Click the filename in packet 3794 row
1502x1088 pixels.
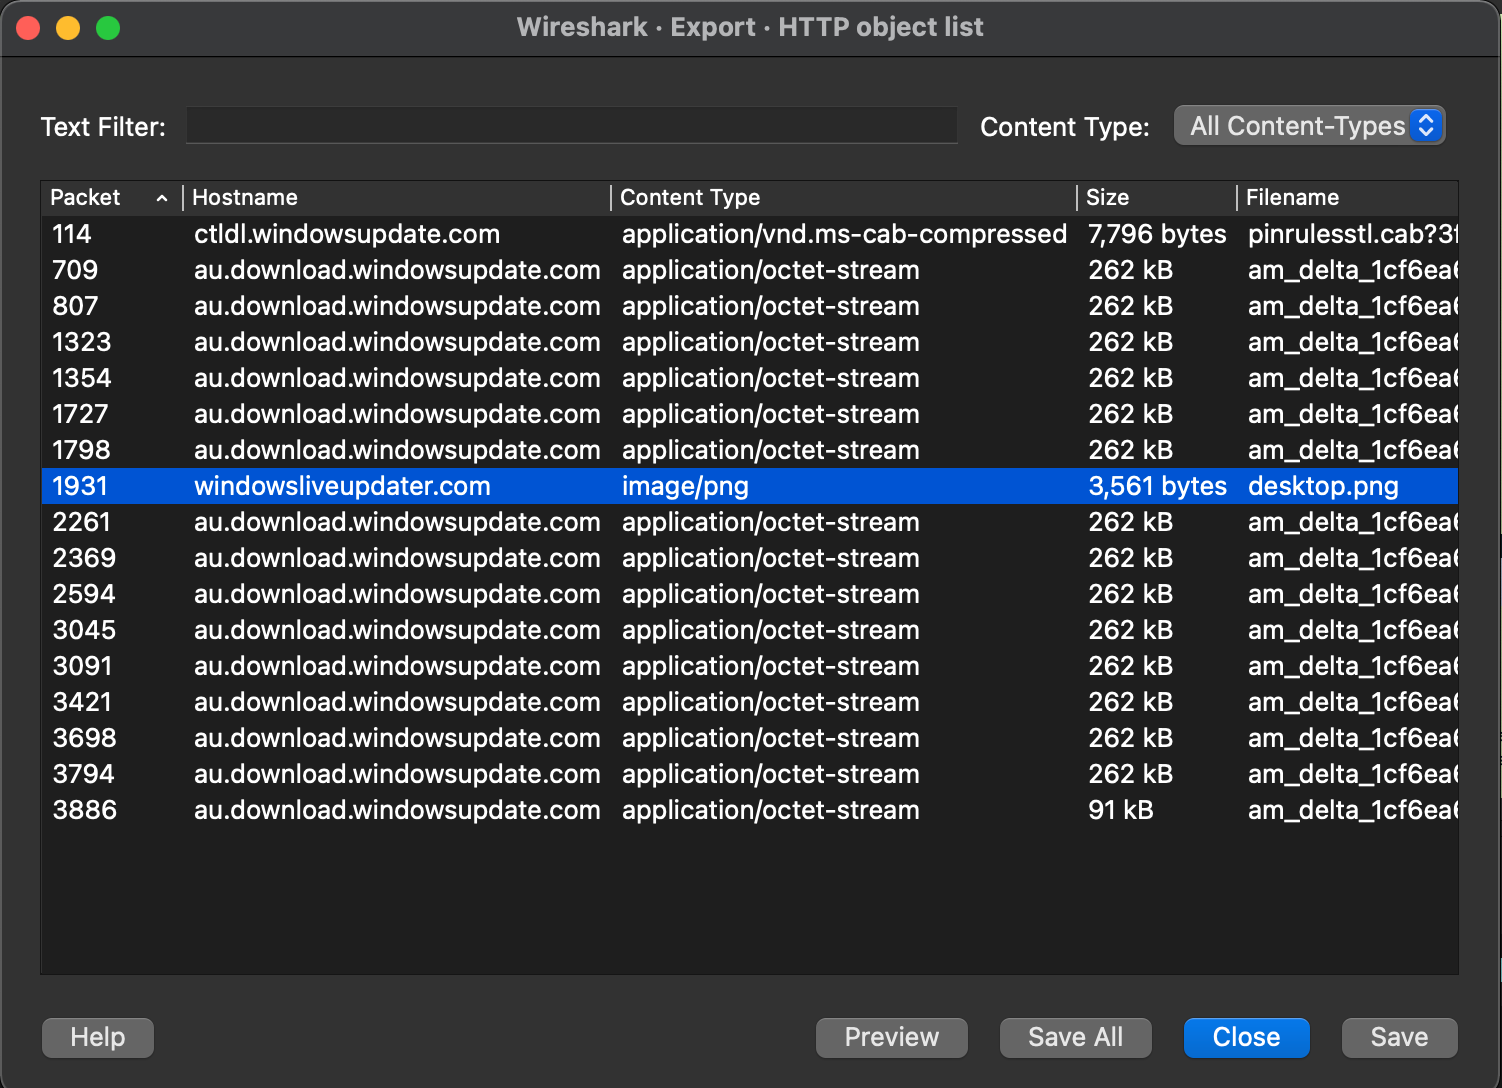point(1353,774)
